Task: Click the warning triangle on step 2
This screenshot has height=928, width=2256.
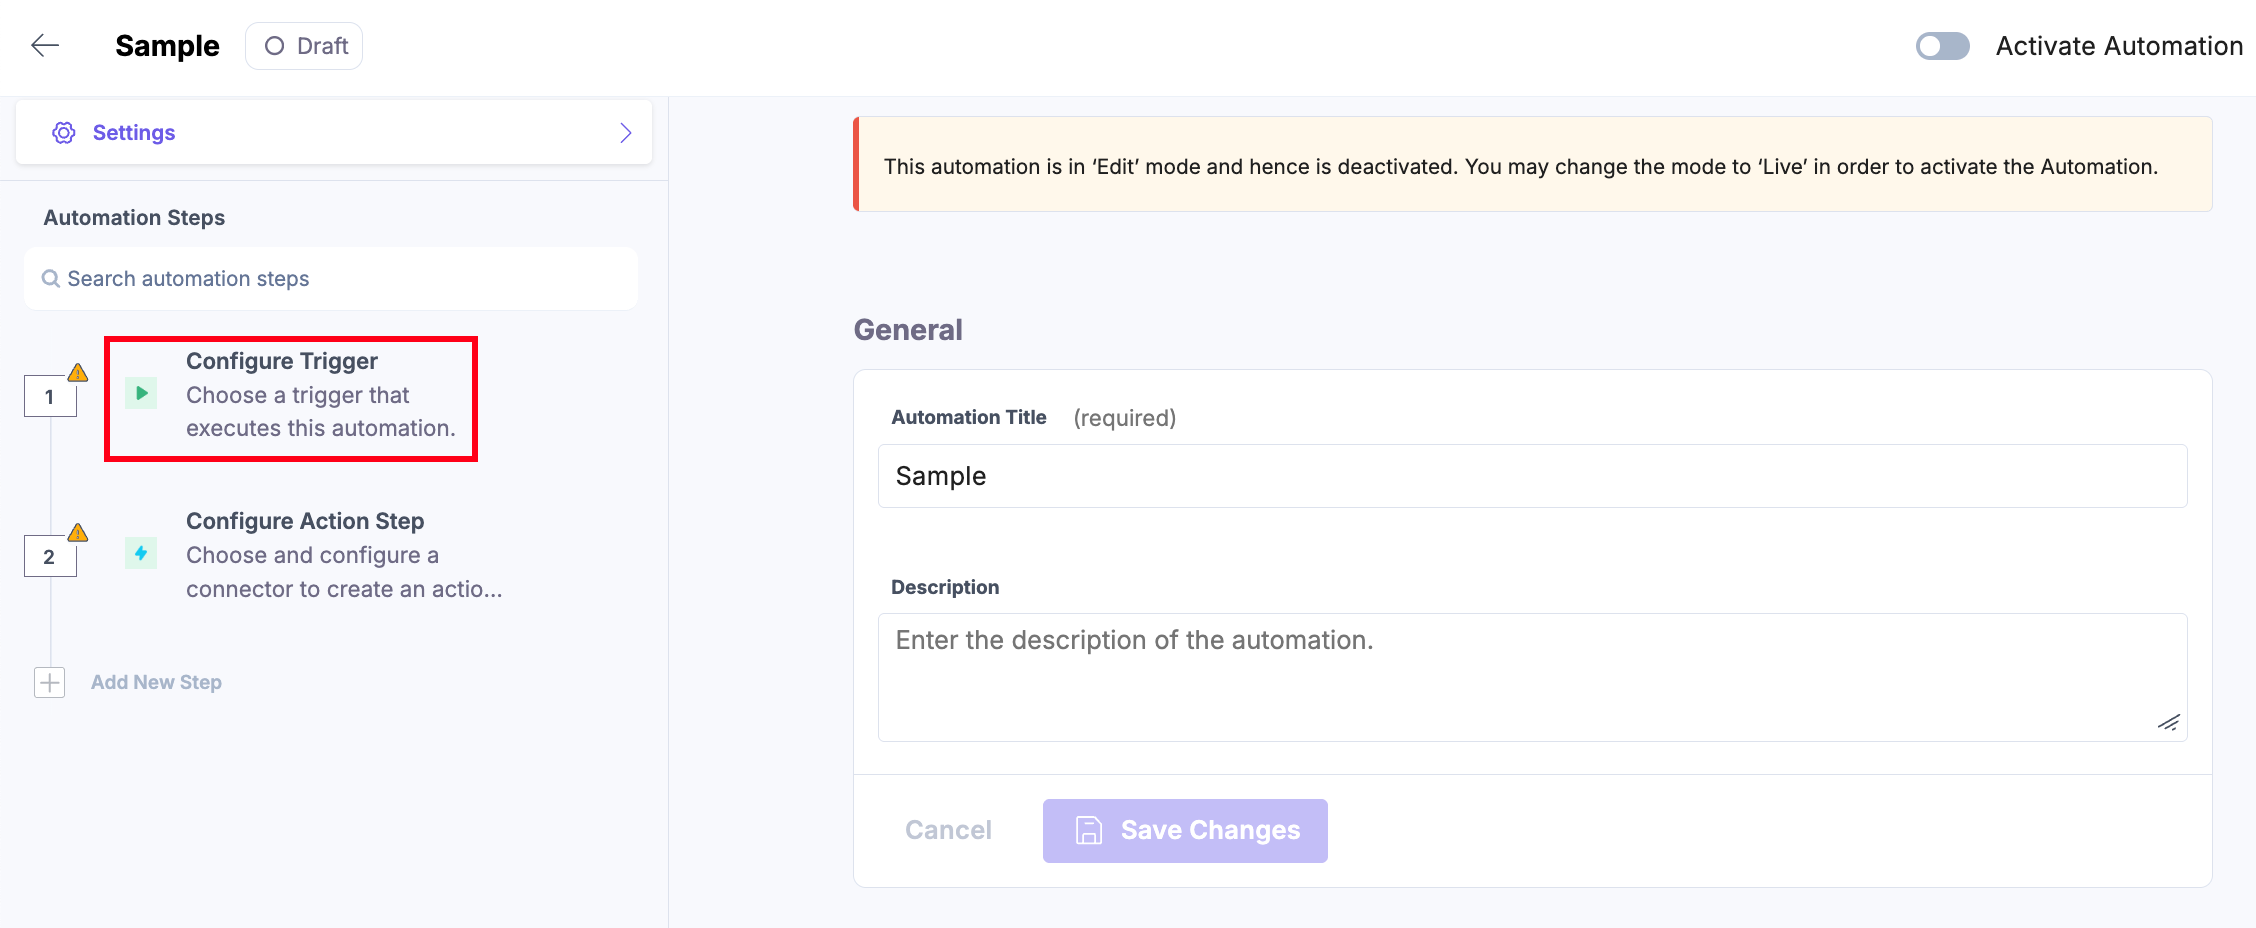Action: click(x=78, y=534)
